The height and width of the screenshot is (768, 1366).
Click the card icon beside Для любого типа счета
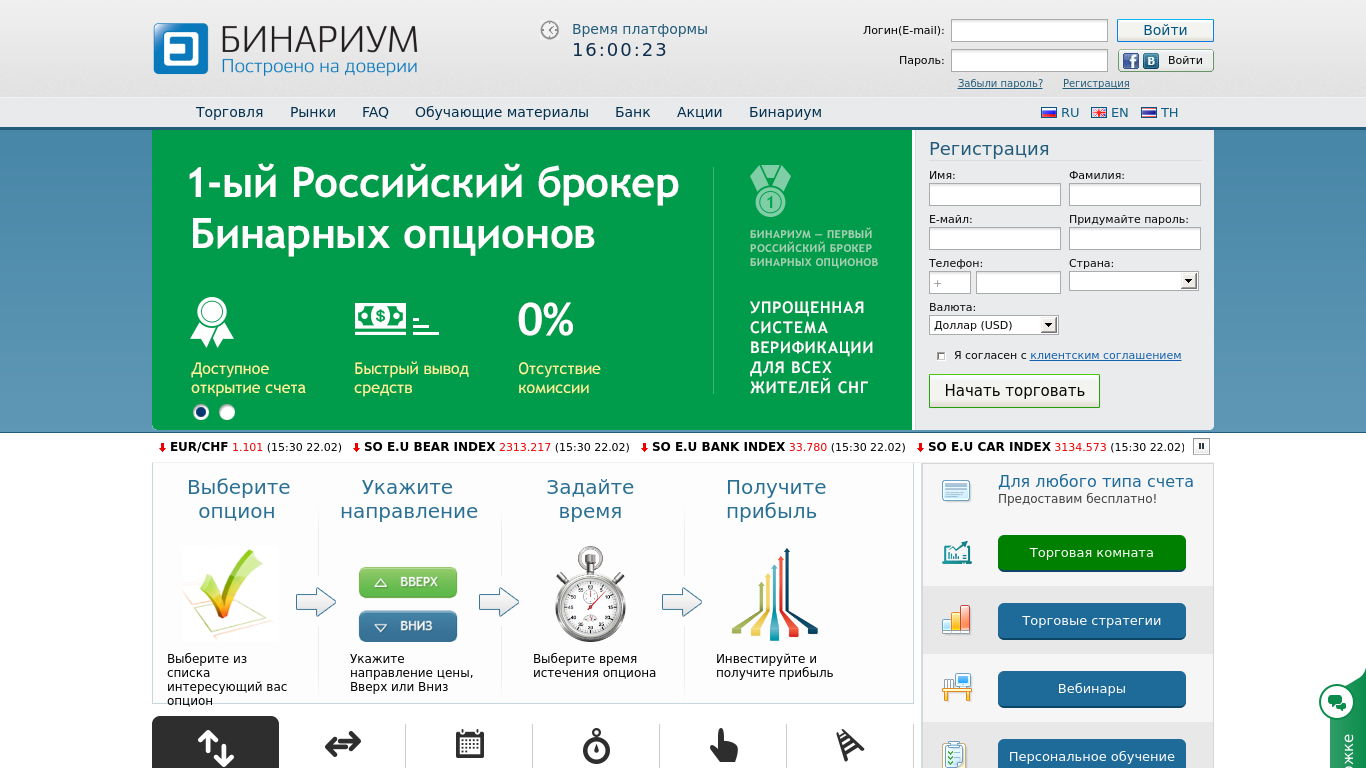point(956,491)
